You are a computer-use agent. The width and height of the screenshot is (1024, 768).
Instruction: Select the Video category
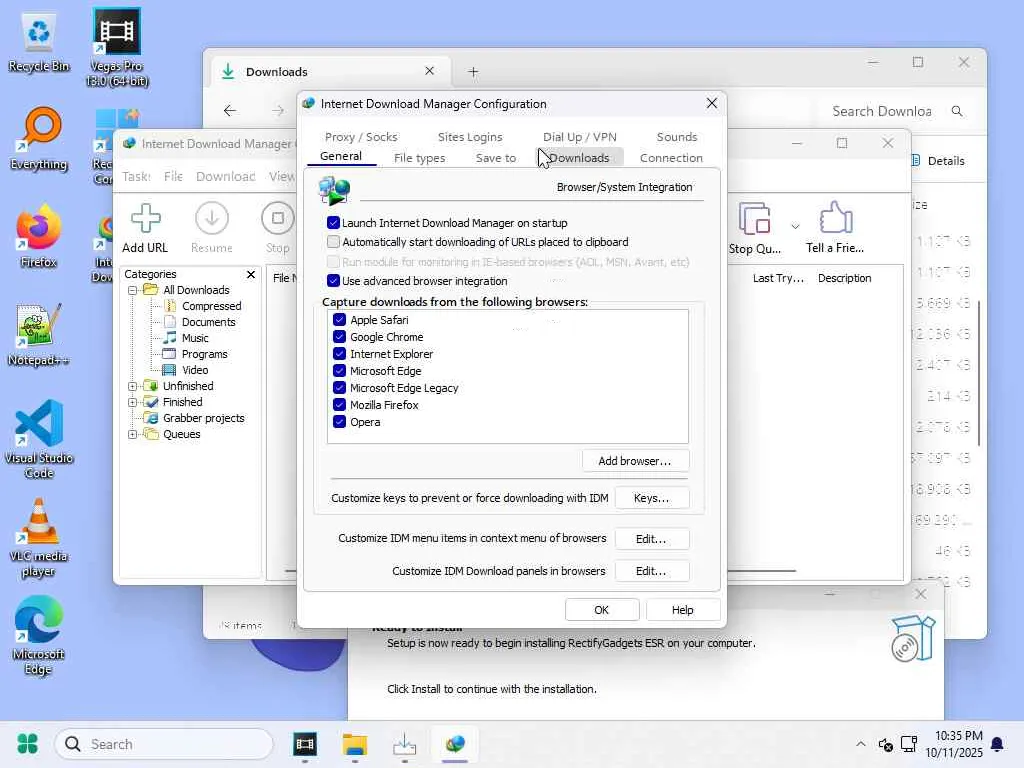186,370
